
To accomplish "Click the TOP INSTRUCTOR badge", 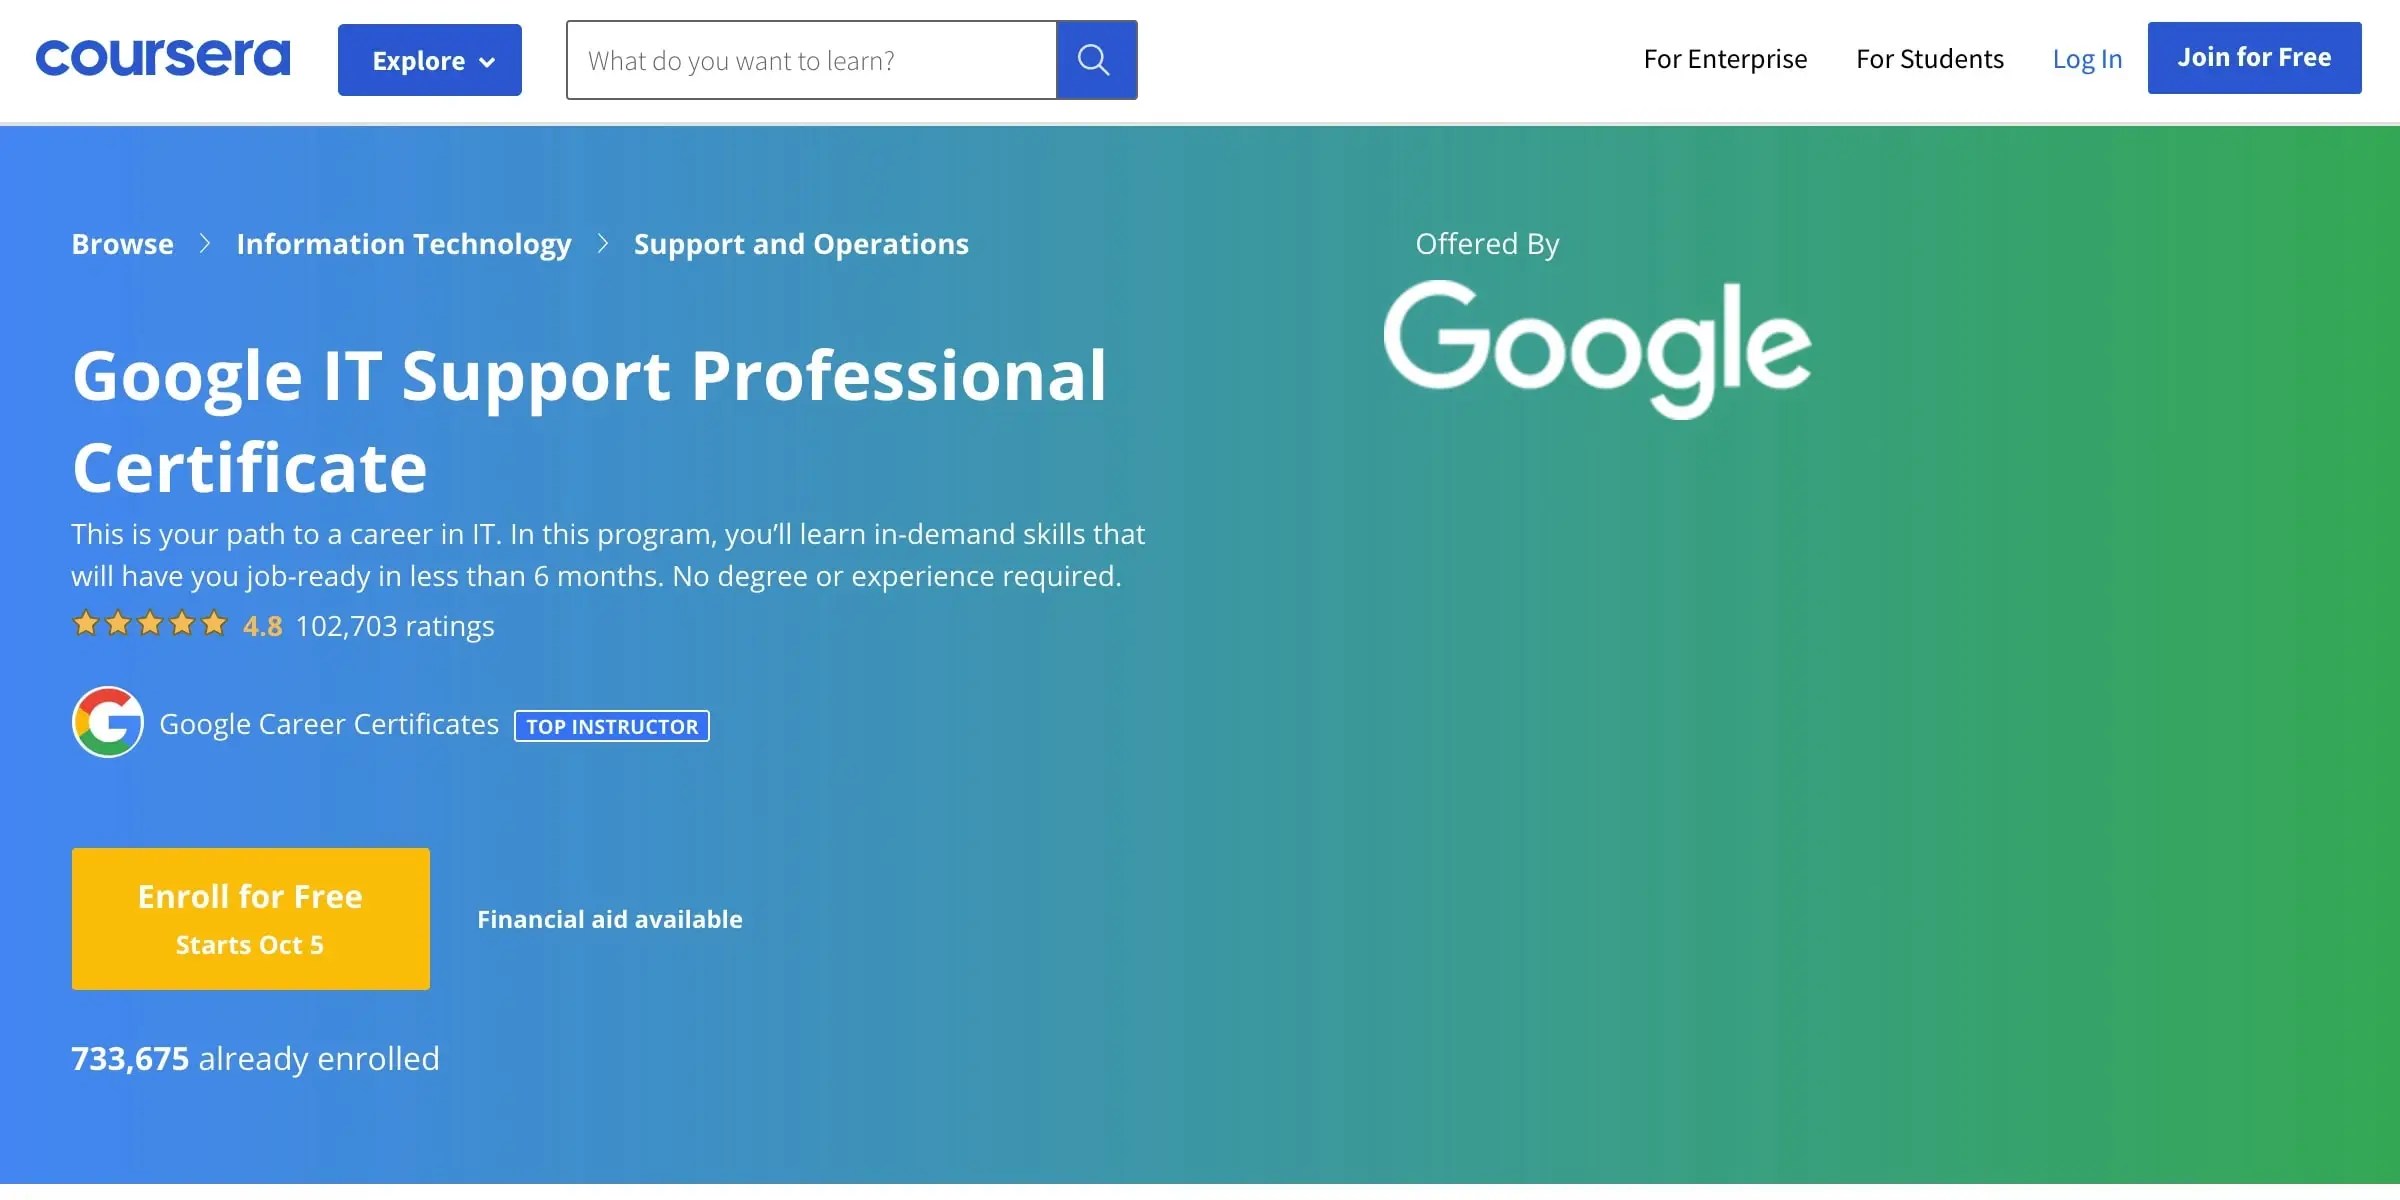I will click(x=611, y=726).
